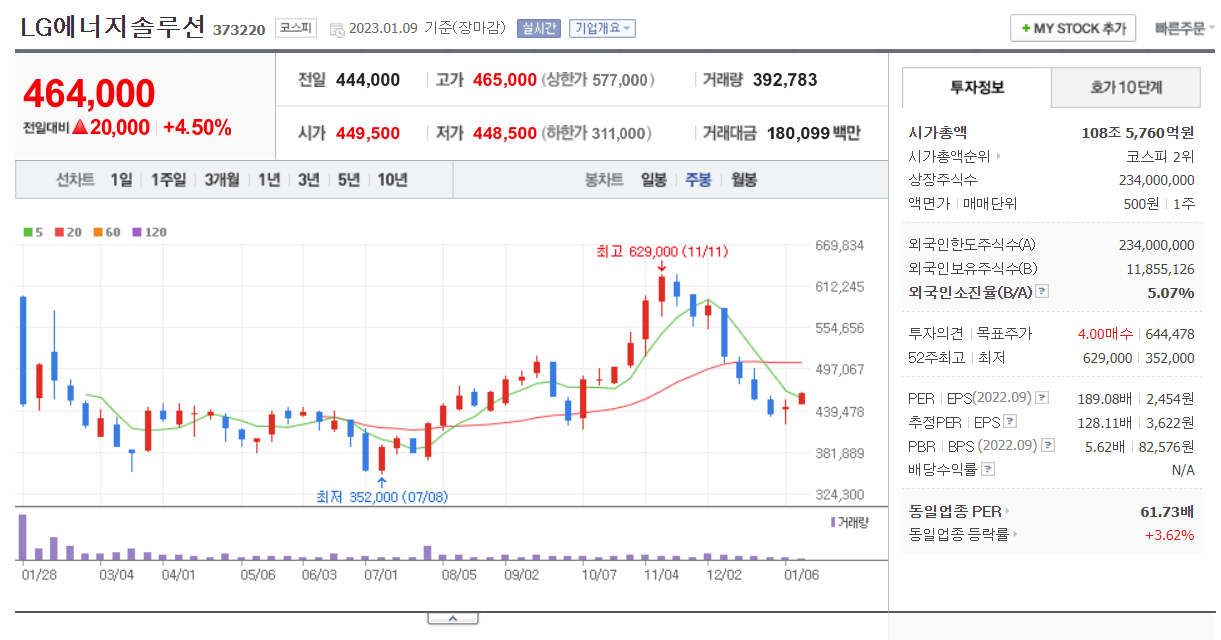Click the 코스피 market badge
Viewport: 1221px width, 640px height.
click(296, 29)
